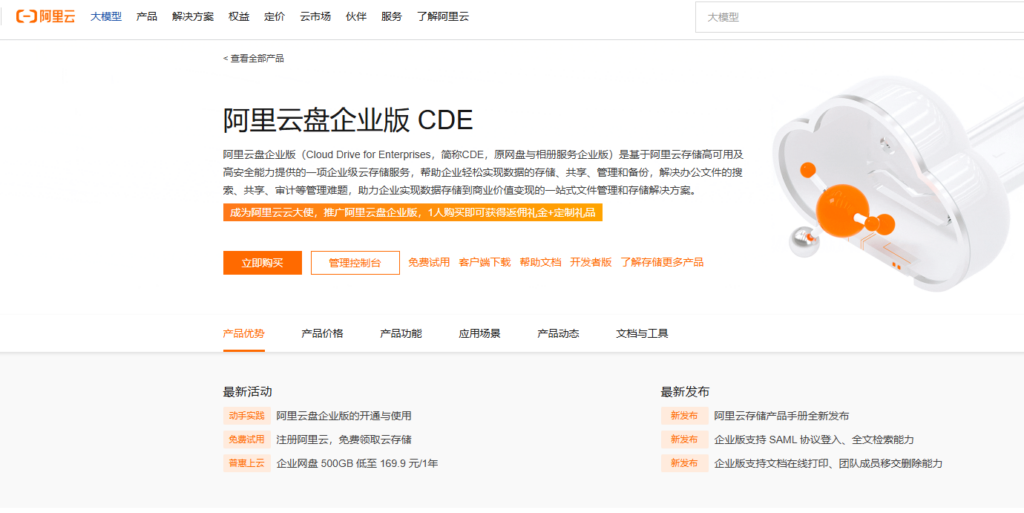This screenshot has height=513, width=1024.
Task: Click the 最新活动 section heading
Action: (248, 392)
